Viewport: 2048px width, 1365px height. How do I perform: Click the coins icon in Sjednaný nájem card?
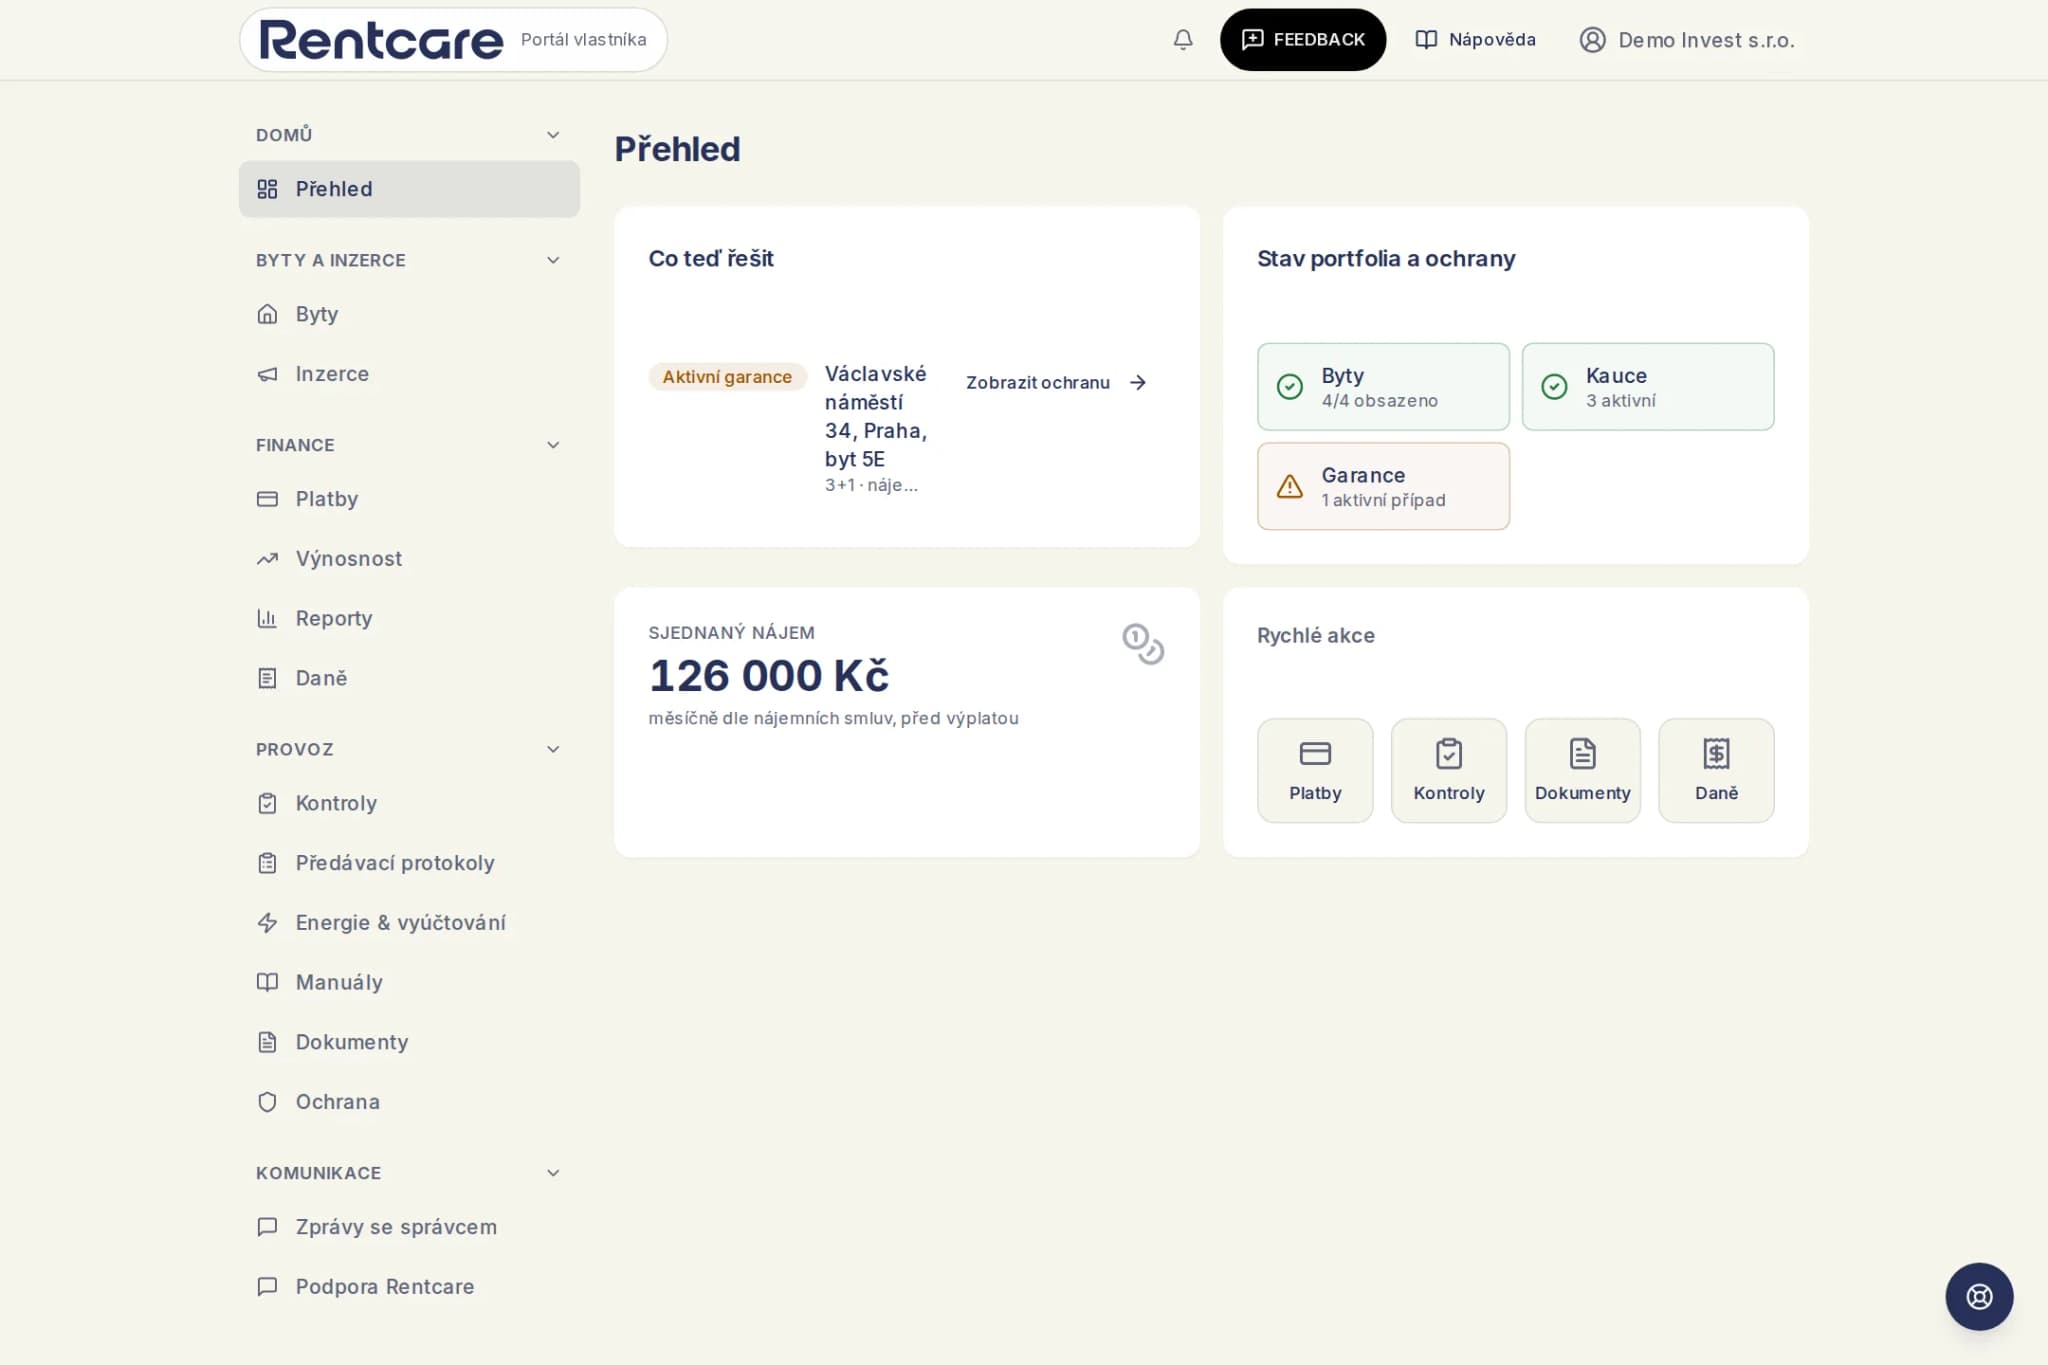[x=1143, y=643]
